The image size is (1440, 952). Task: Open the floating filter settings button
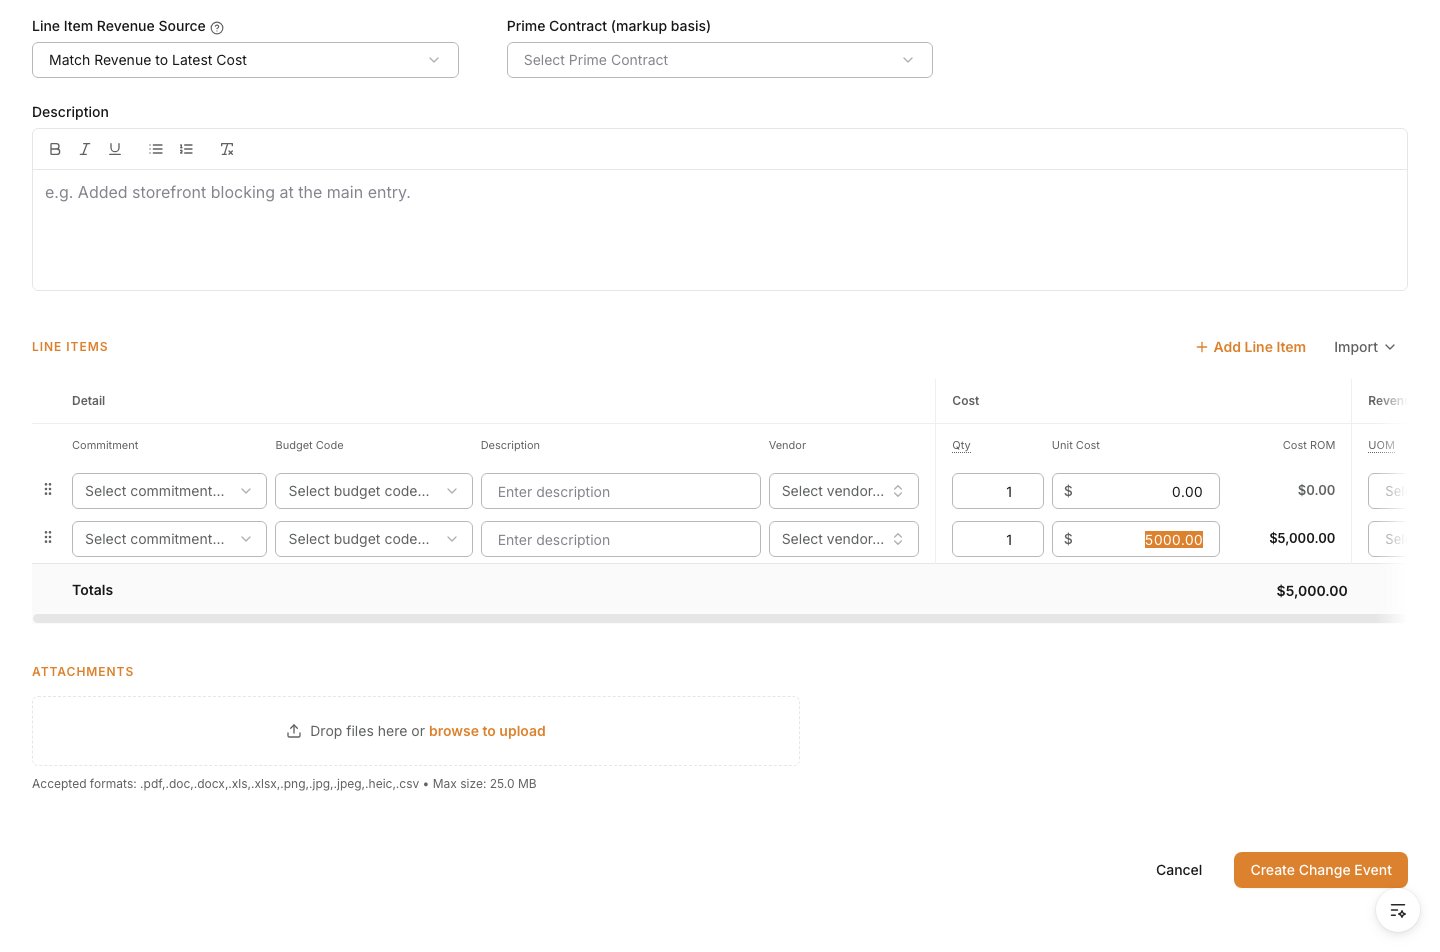(1398, 911)
